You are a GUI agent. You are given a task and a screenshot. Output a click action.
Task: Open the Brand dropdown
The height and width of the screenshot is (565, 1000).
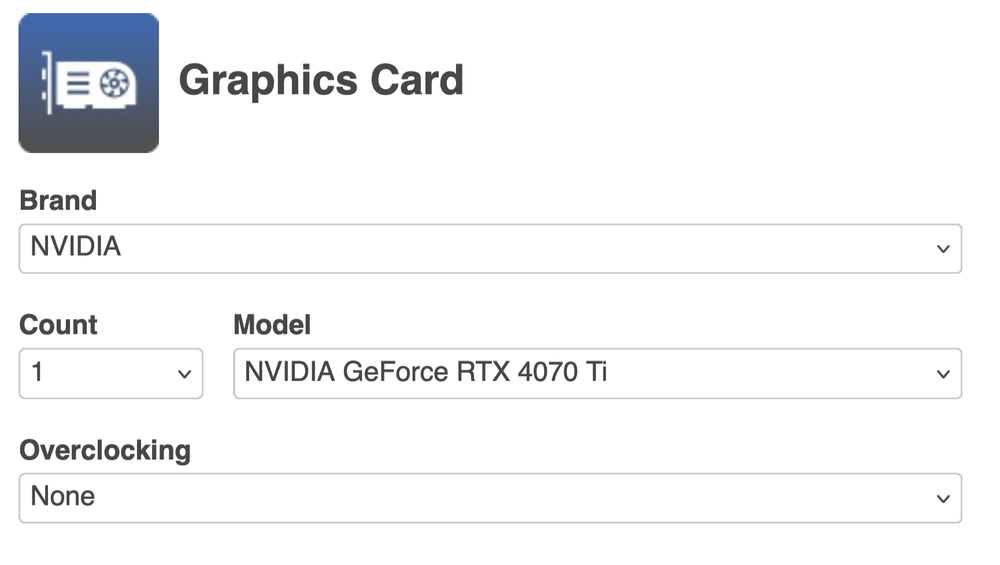(x=490, y=248)
